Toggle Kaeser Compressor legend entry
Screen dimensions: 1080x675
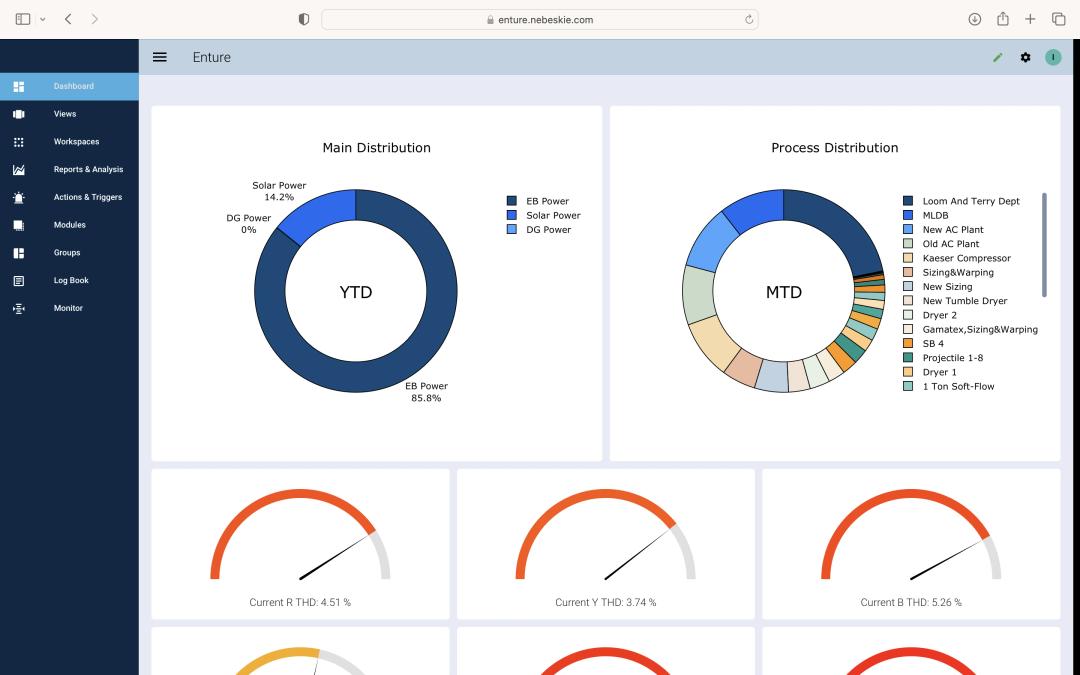click(x=957, y=258)
